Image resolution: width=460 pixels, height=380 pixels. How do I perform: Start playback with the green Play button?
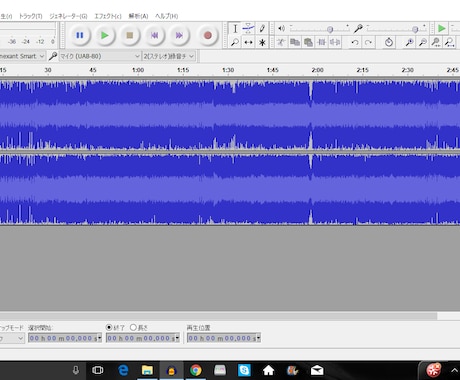(105, 35)
